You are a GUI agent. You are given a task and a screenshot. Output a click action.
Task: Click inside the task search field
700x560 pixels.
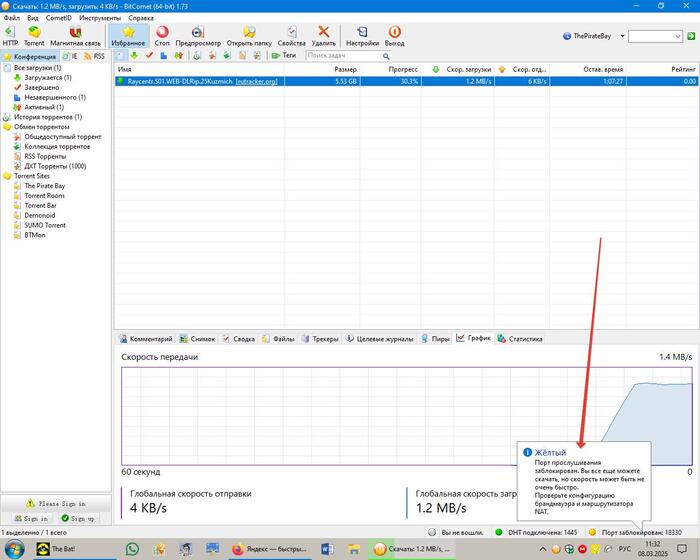(x=345, y=55)
